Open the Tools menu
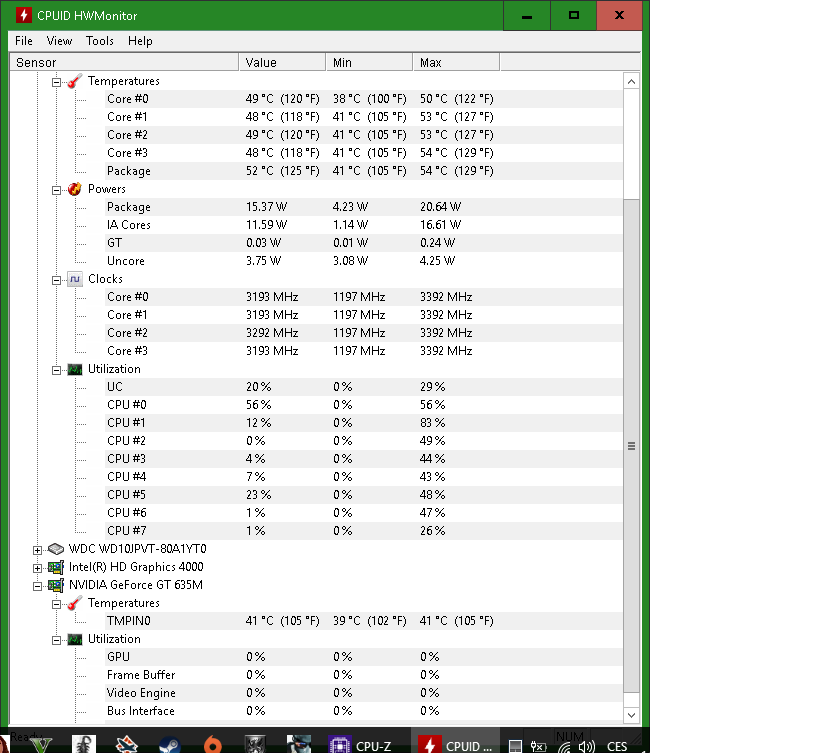This screenshot has width=816, height=753. click(99, 41)
